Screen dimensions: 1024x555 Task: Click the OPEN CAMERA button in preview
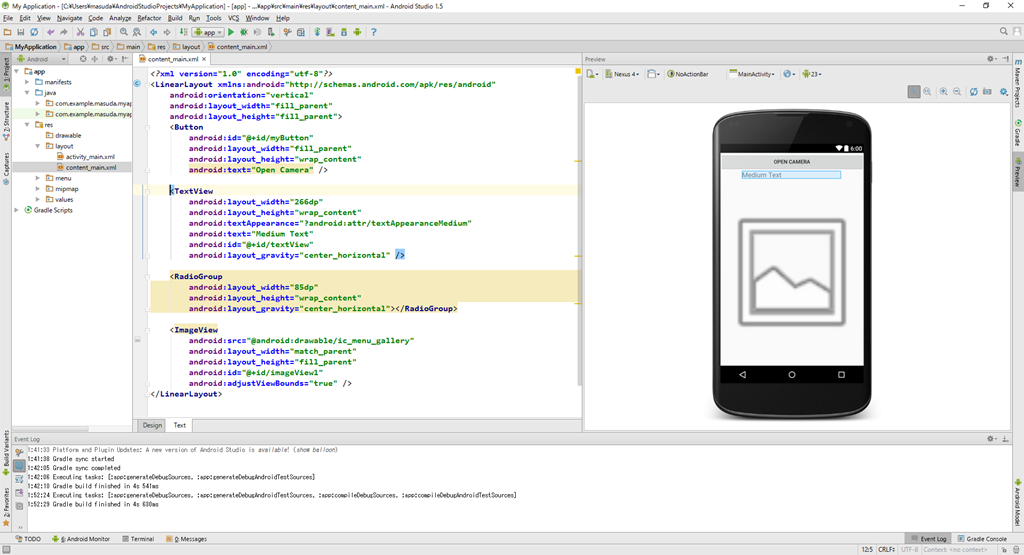(791, 161)
